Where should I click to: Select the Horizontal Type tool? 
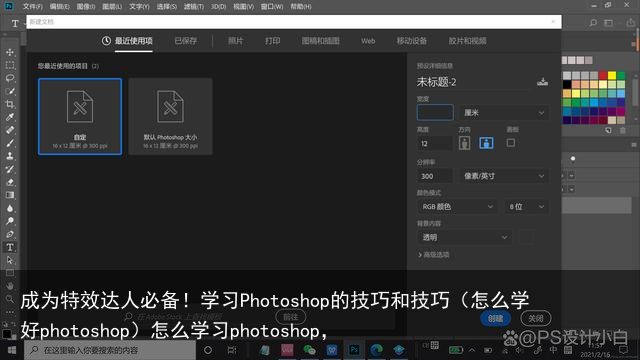click(10, 247)
